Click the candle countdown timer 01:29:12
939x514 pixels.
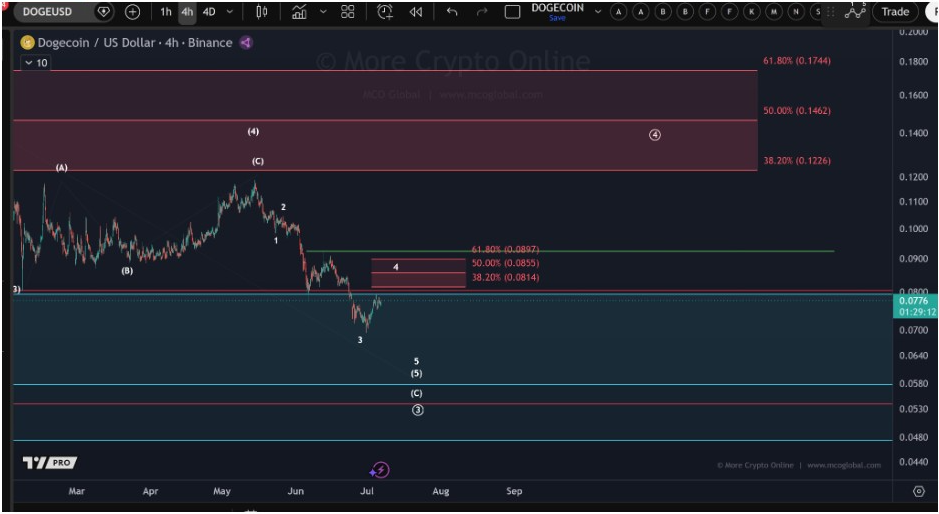point(916,312)
